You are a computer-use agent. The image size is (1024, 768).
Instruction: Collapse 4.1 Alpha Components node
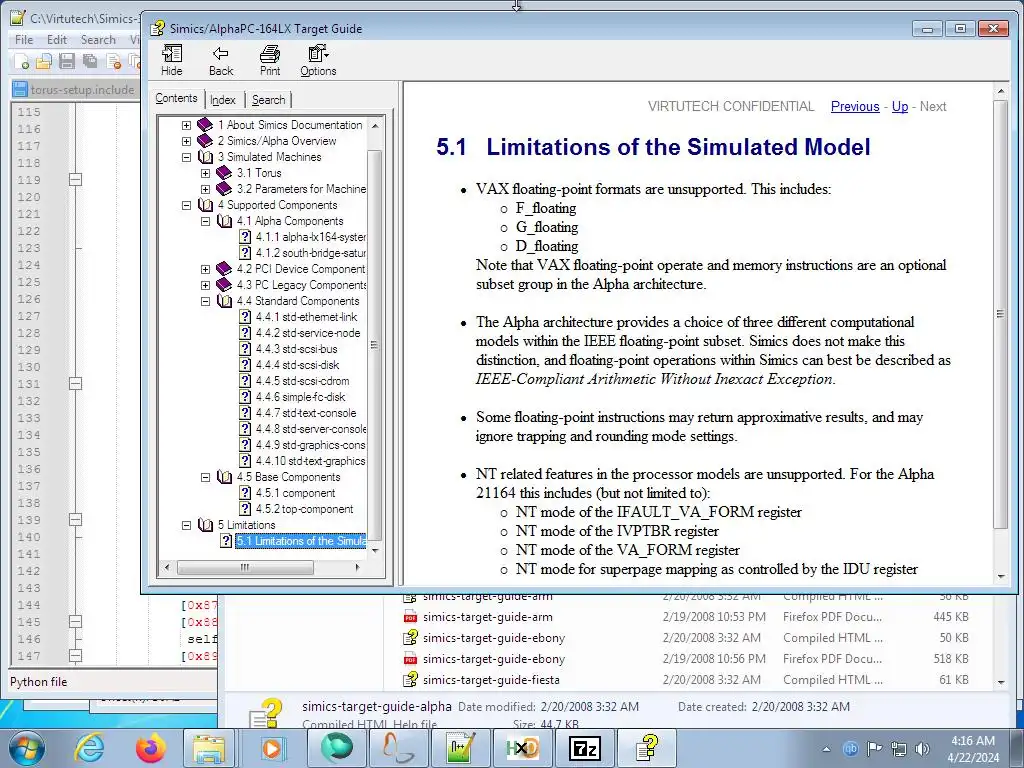205,221
